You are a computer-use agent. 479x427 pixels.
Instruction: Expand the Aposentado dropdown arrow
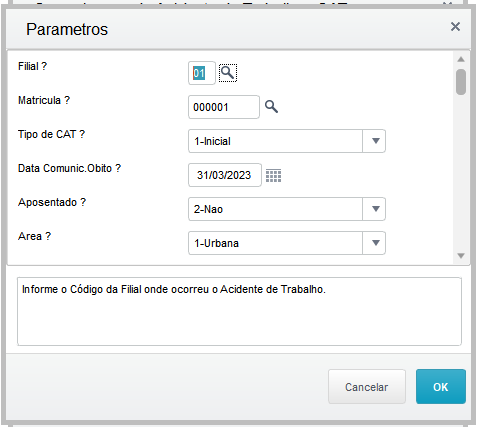tap(376, 209)
